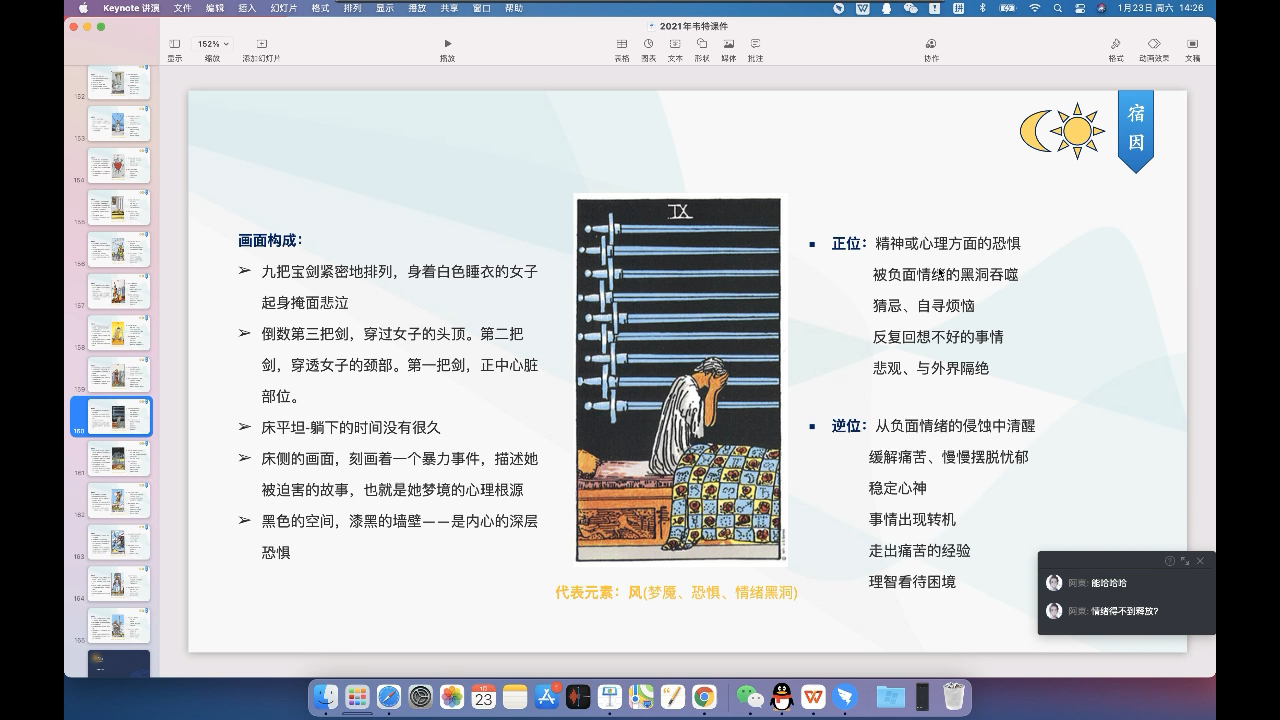Click the 代表元素 orange caption text
This screenshot has height=720, width=1280.
(x=676, y=592)
